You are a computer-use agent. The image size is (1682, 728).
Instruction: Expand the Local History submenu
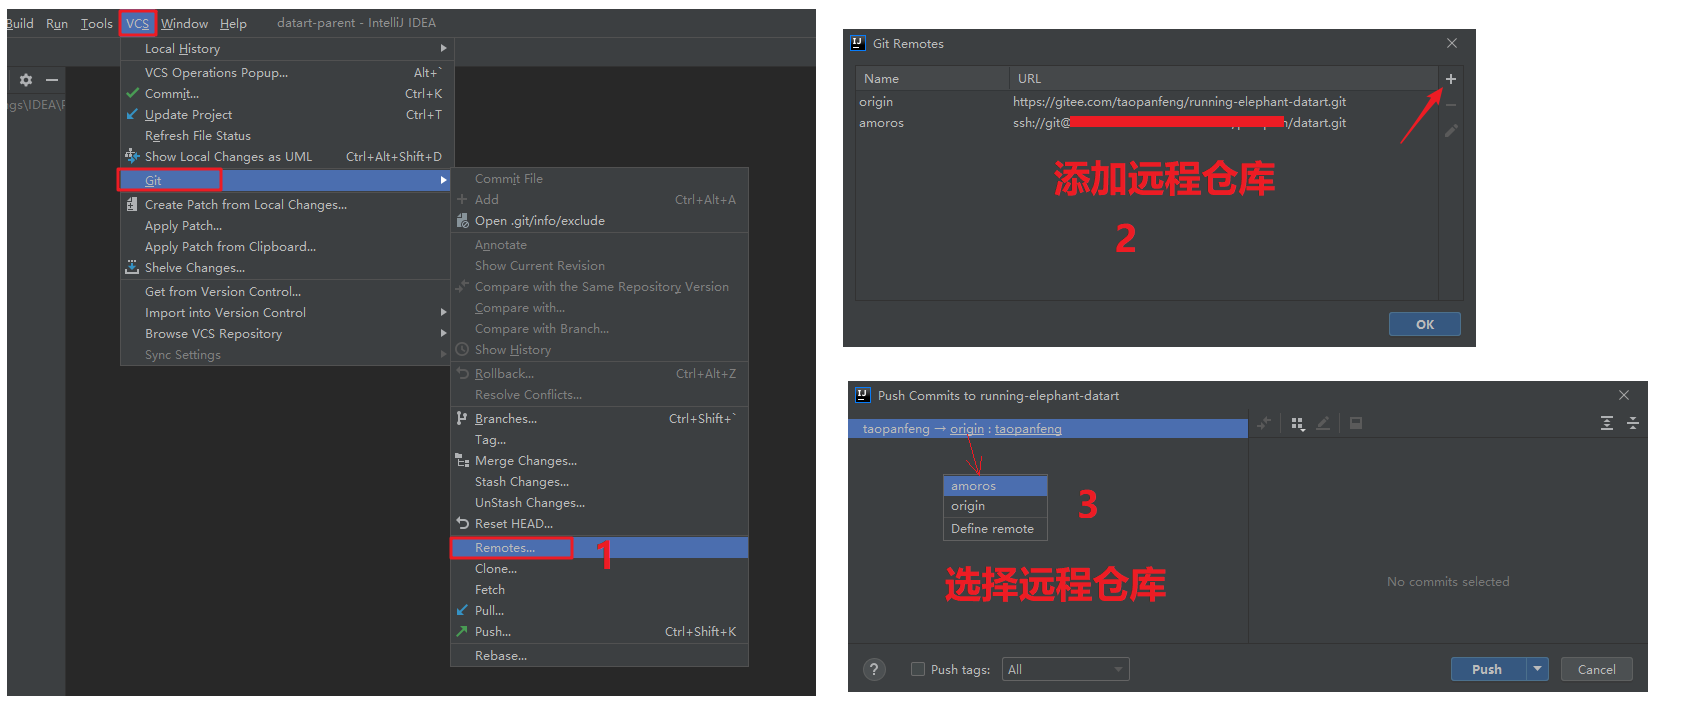pos(286,48)
